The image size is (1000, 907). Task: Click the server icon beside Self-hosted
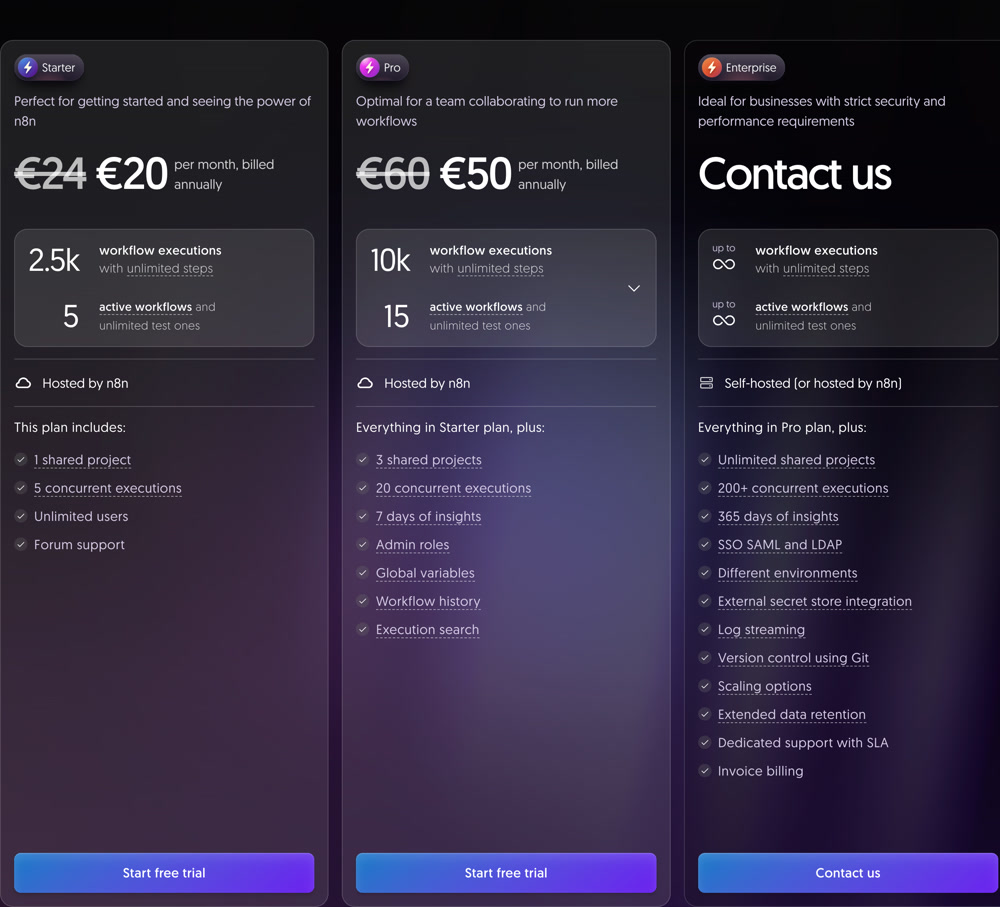coord(707,383)
